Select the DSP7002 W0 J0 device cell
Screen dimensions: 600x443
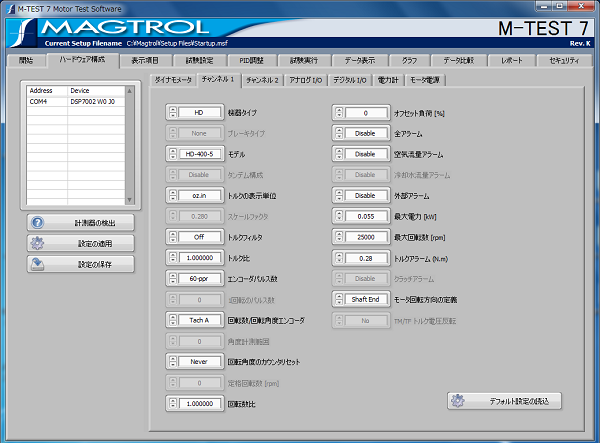tap(96, 101)
